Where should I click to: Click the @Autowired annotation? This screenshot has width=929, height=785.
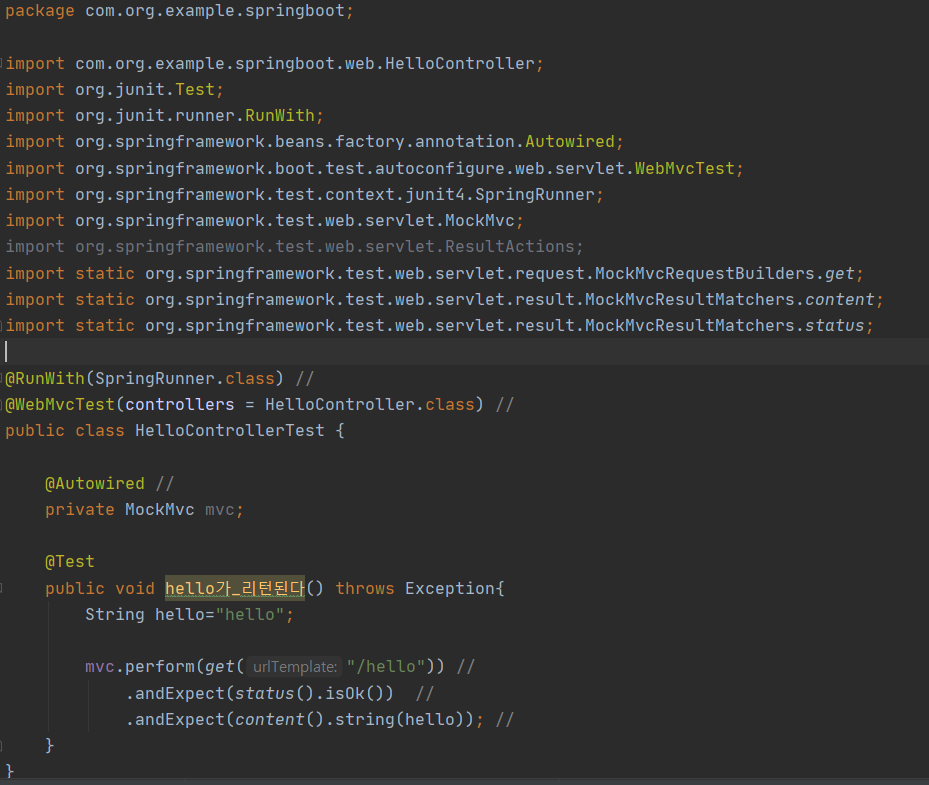point(95,483)
